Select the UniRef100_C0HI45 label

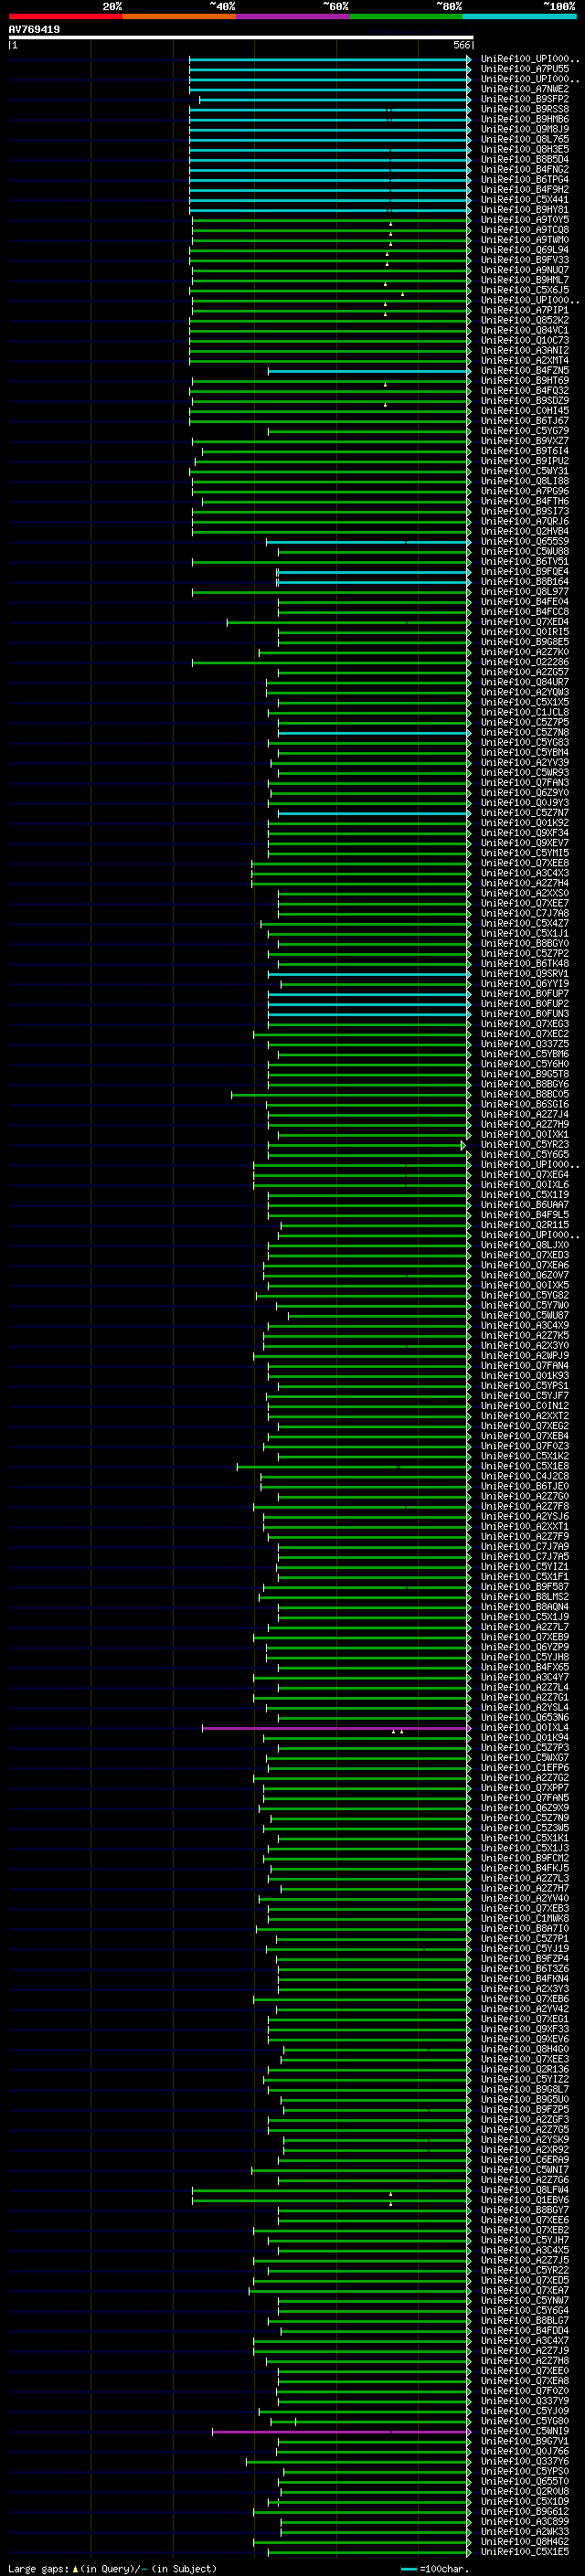point(525,410)
